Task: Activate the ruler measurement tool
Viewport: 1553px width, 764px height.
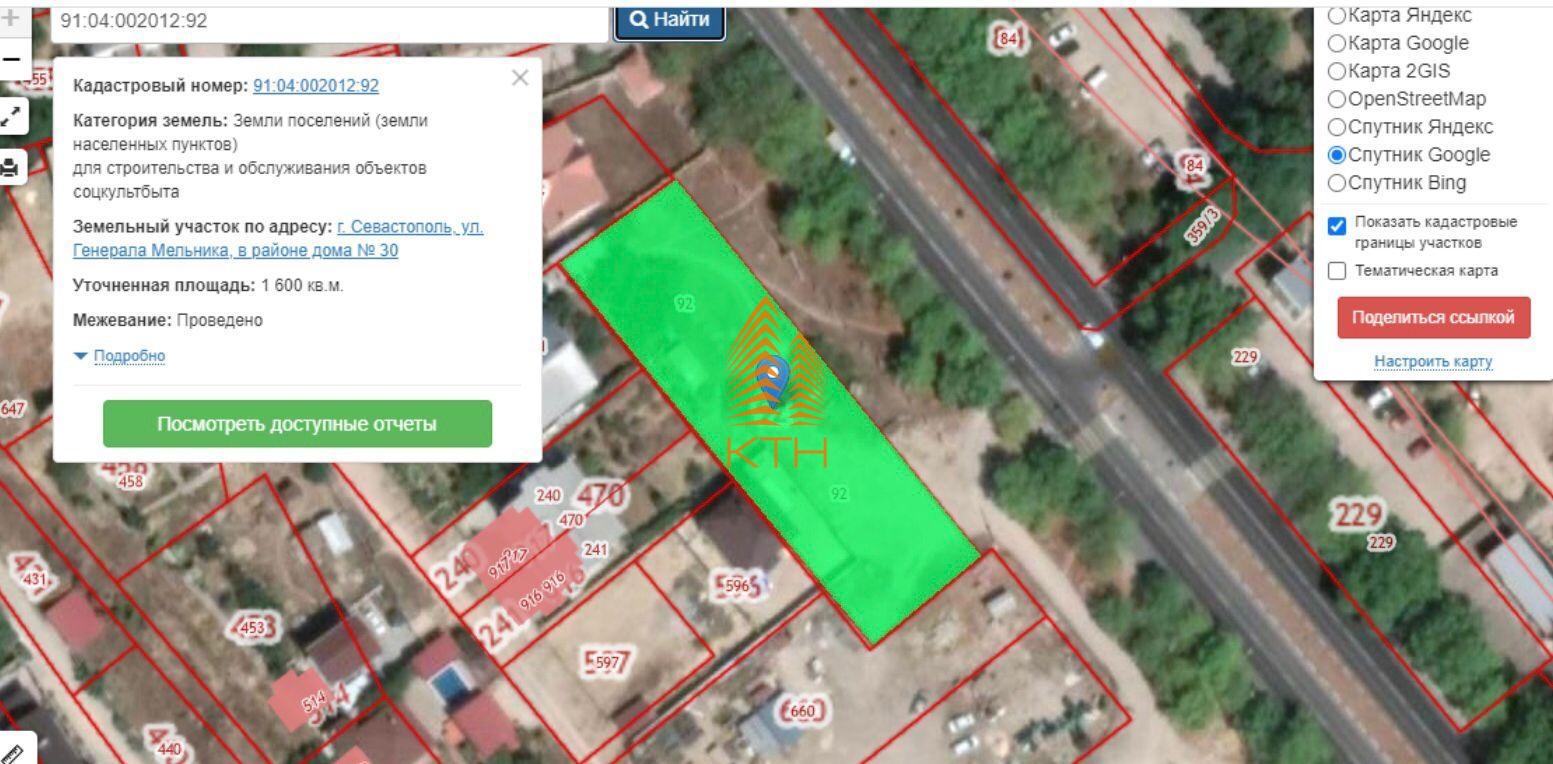Action: click(12, 752)
